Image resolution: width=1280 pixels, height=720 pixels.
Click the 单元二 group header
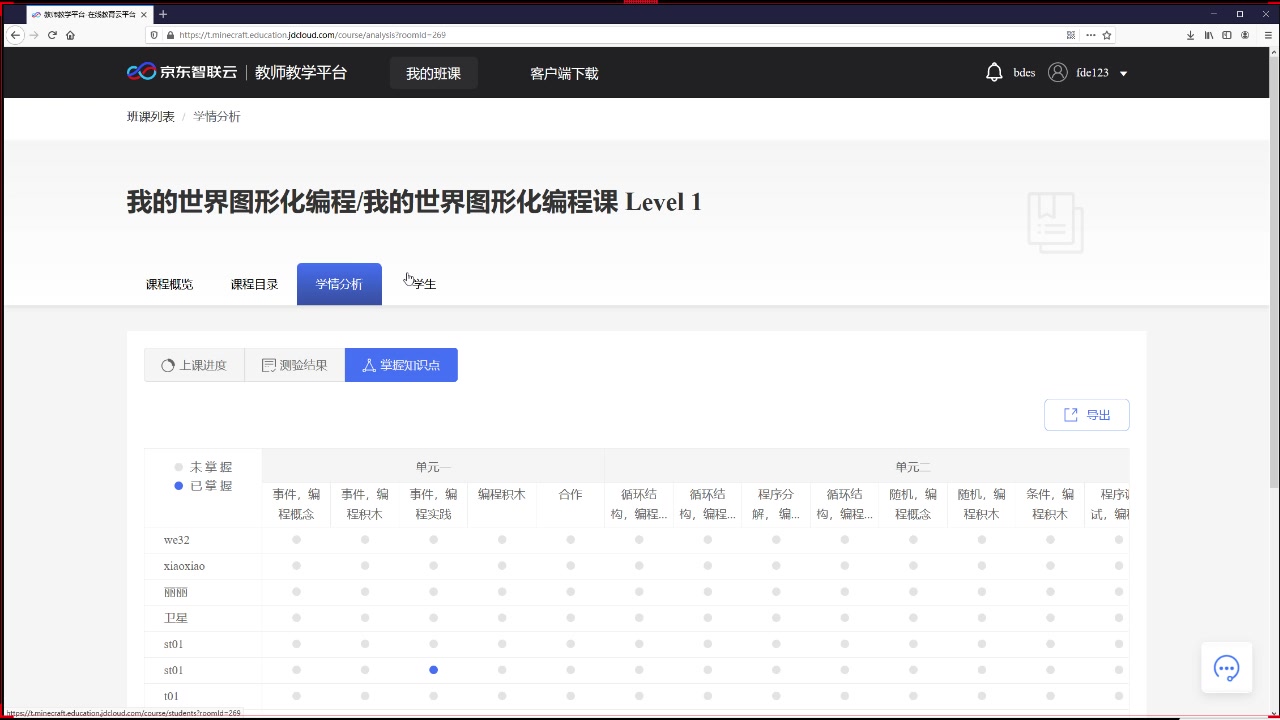(913, 467)
